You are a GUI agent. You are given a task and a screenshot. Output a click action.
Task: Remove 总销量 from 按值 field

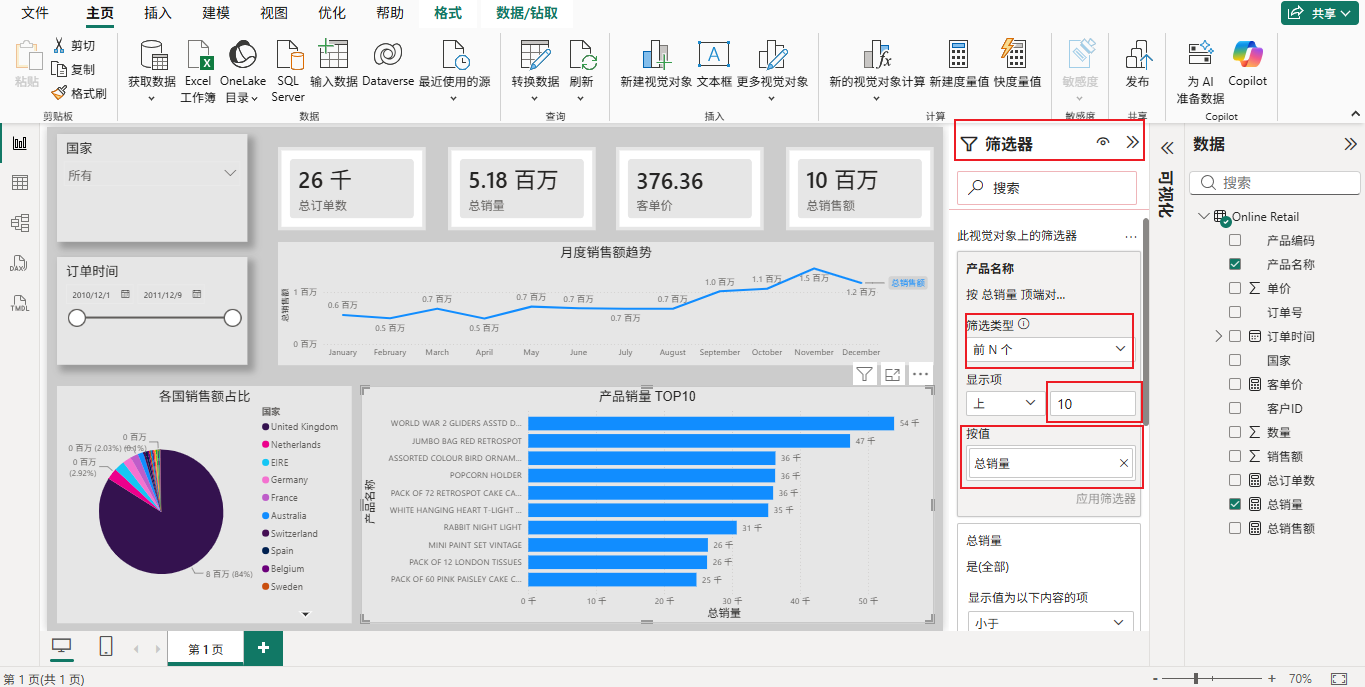(1123, 463)
